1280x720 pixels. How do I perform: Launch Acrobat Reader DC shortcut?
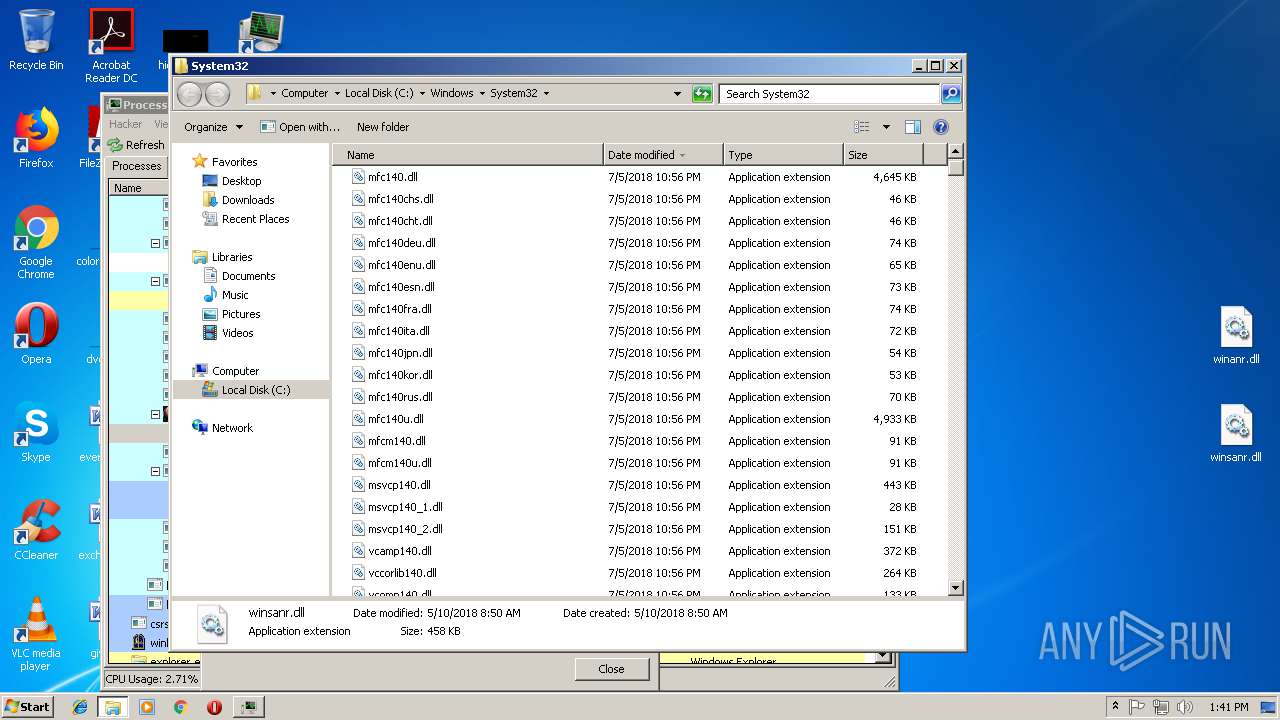[111, 46]
